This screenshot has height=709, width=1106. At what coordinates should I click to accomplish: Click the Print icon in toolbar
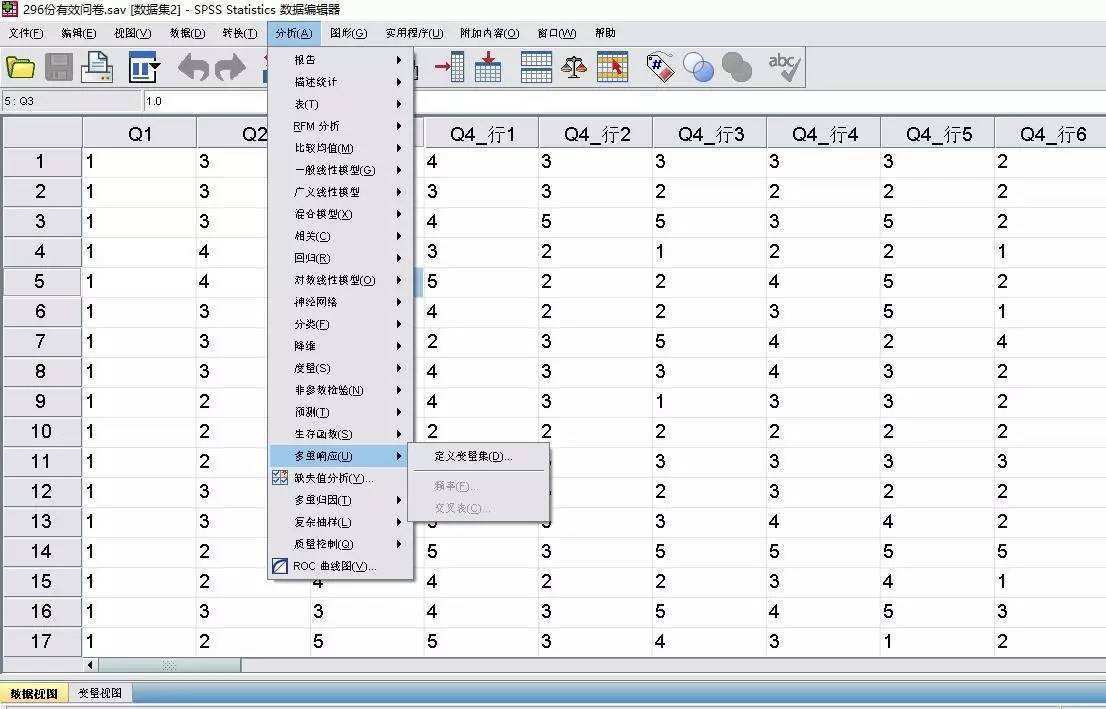[97, 68]
